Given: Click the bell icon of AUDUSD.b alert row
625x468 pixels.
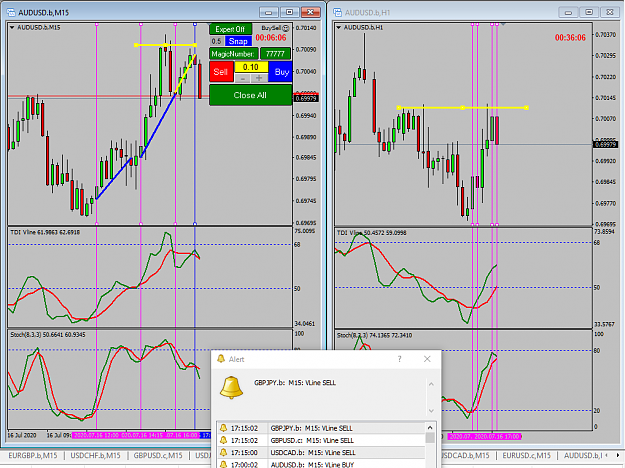Looking at the screenshot, I should click(223, 464).
